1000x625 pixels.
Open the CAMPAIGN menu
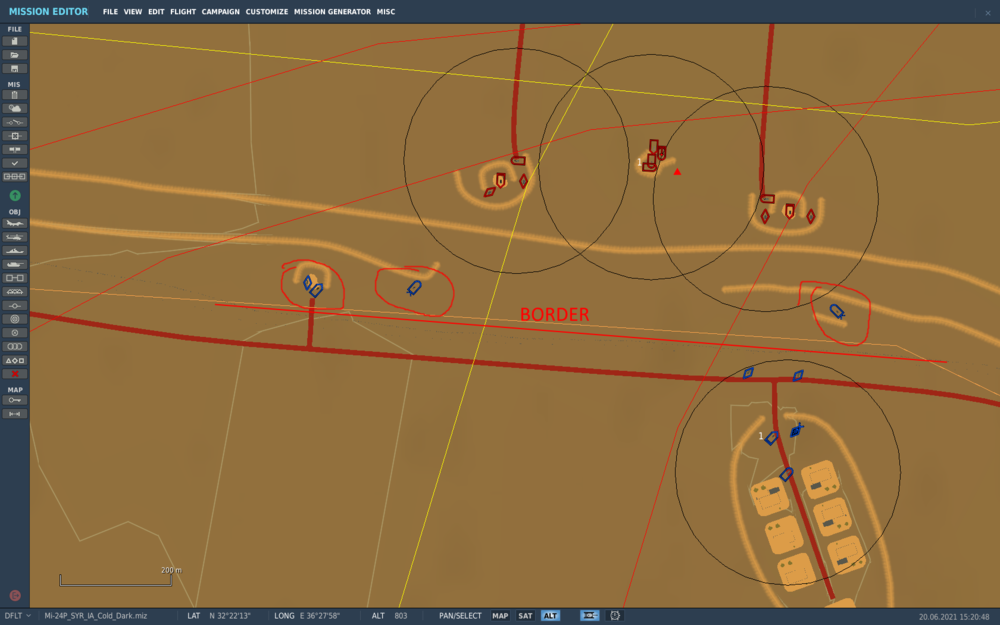pos(221,11)
